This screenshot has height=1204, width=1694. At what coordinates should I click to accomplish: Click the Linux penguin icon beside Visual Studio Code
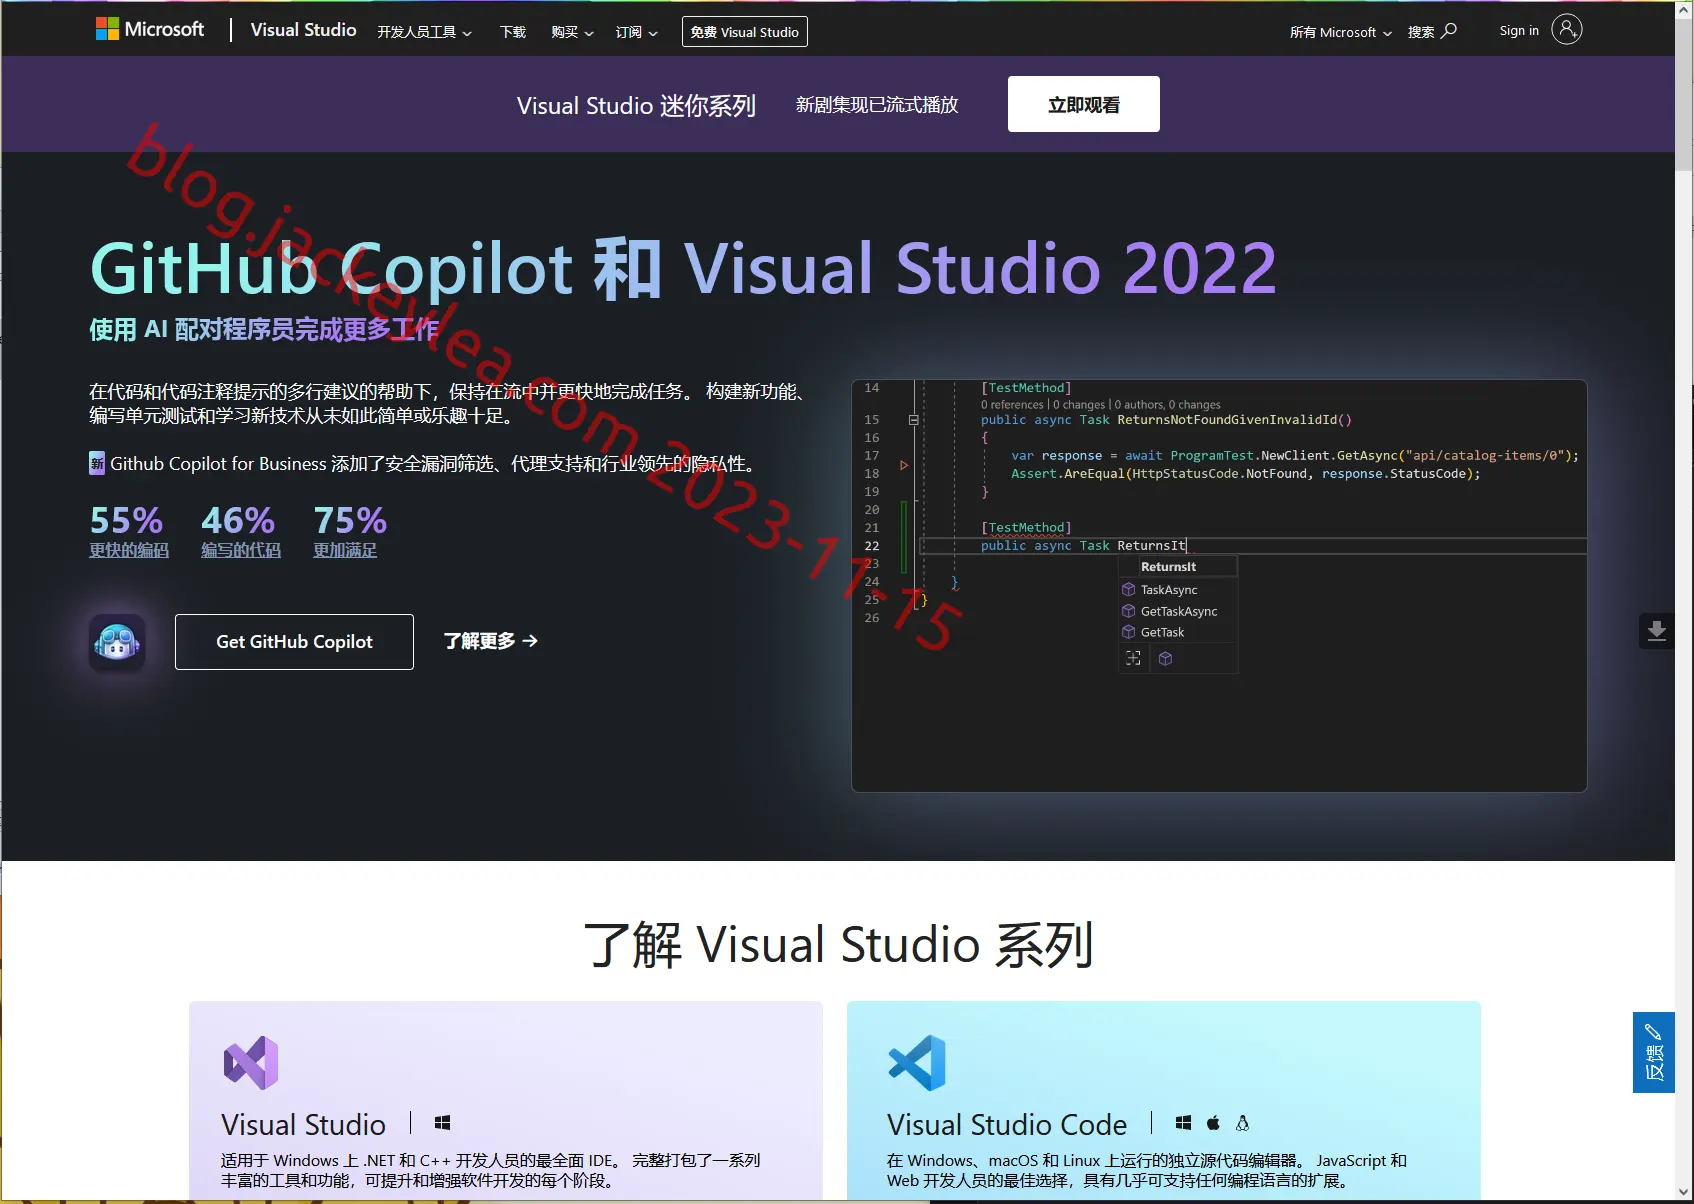point(1242,1123)
